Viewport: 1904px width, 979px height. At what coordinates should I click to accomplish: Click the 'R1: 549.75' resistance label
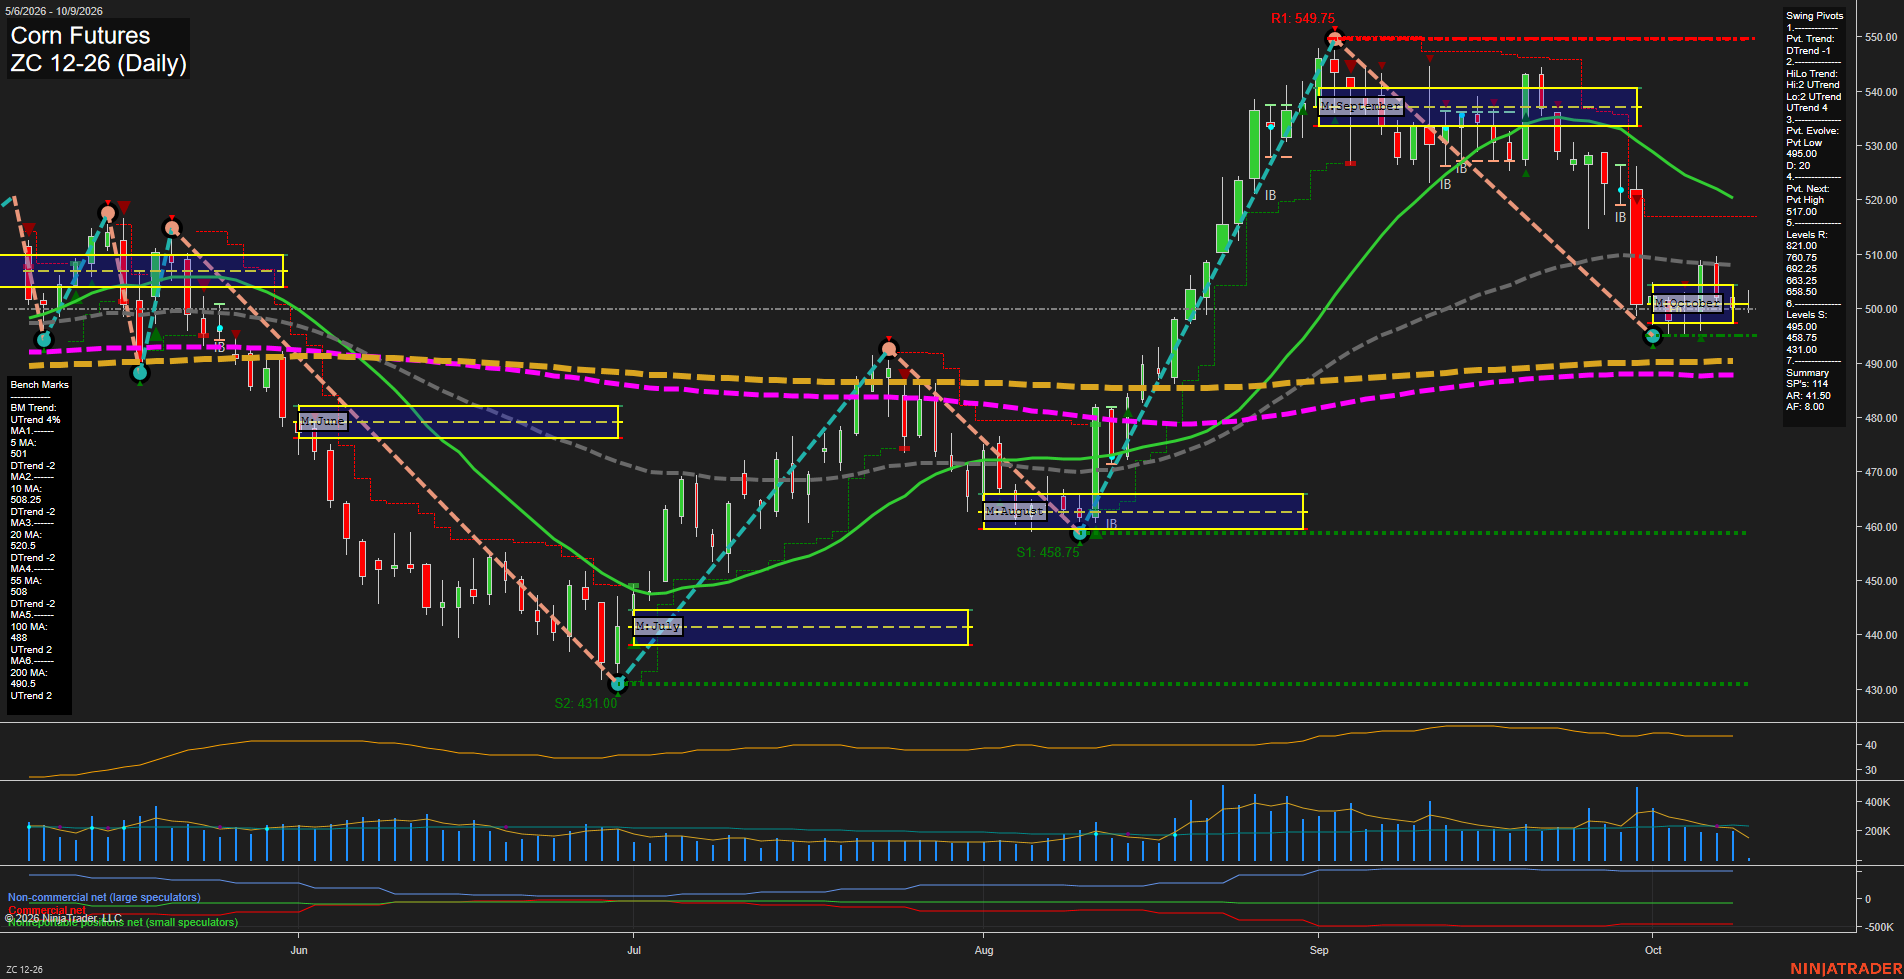tap(1302, 18)
